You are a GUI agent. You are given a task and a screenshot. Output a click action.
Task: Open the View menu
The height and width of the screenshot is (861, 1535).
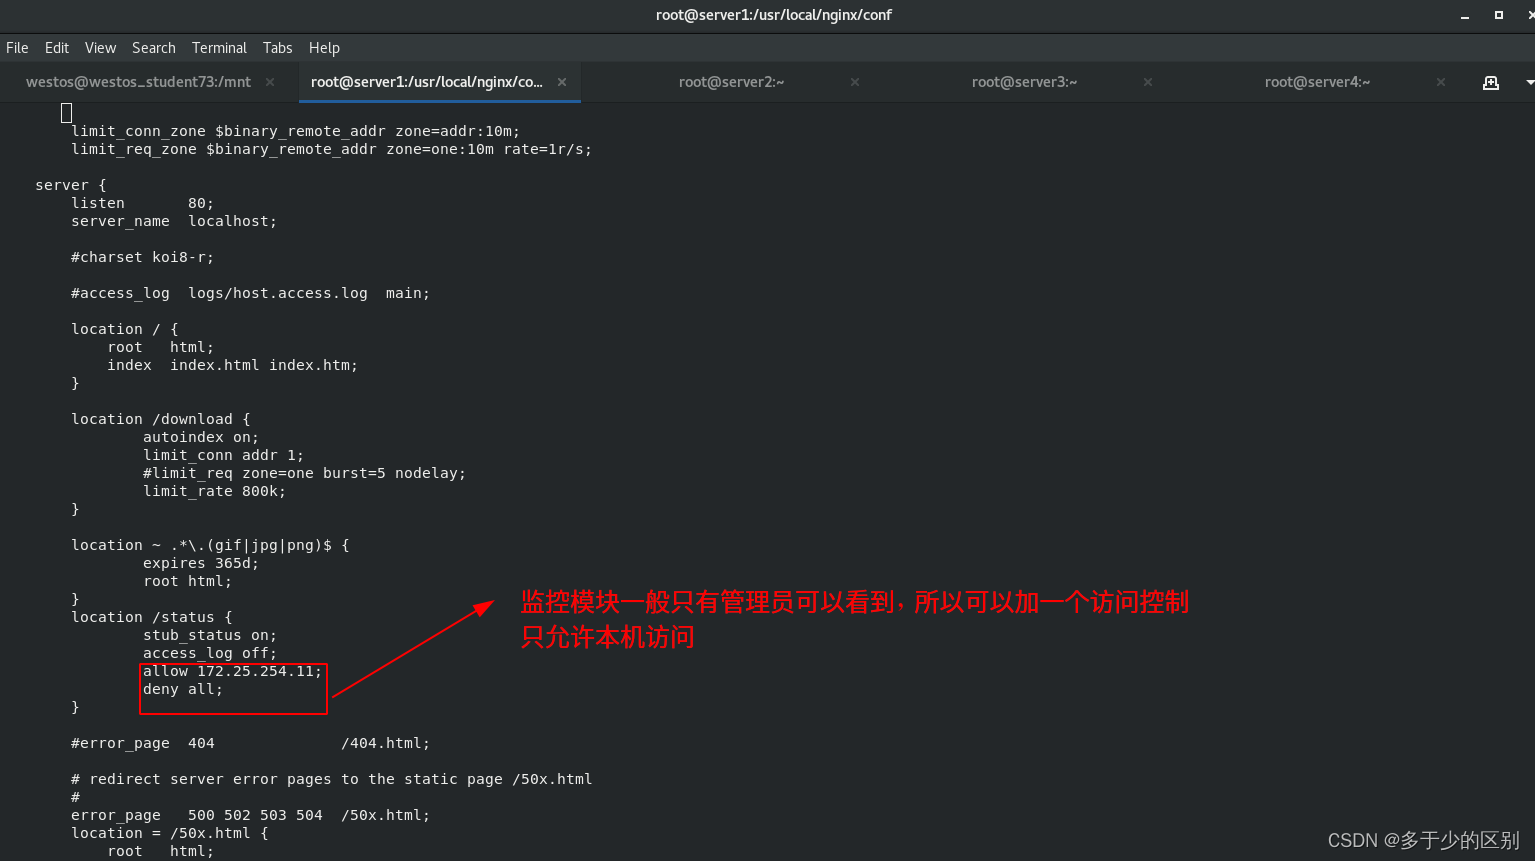100,48
